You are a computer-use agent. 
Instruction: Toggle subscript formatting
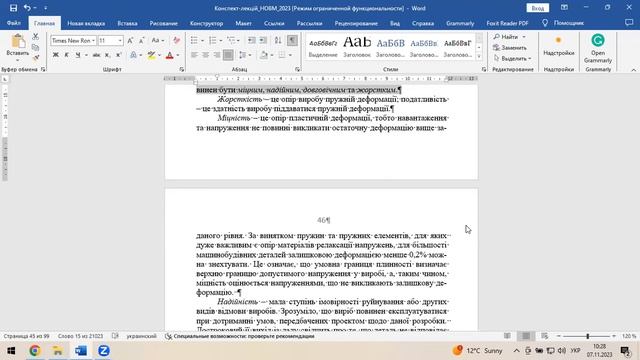tap(107, 55)
